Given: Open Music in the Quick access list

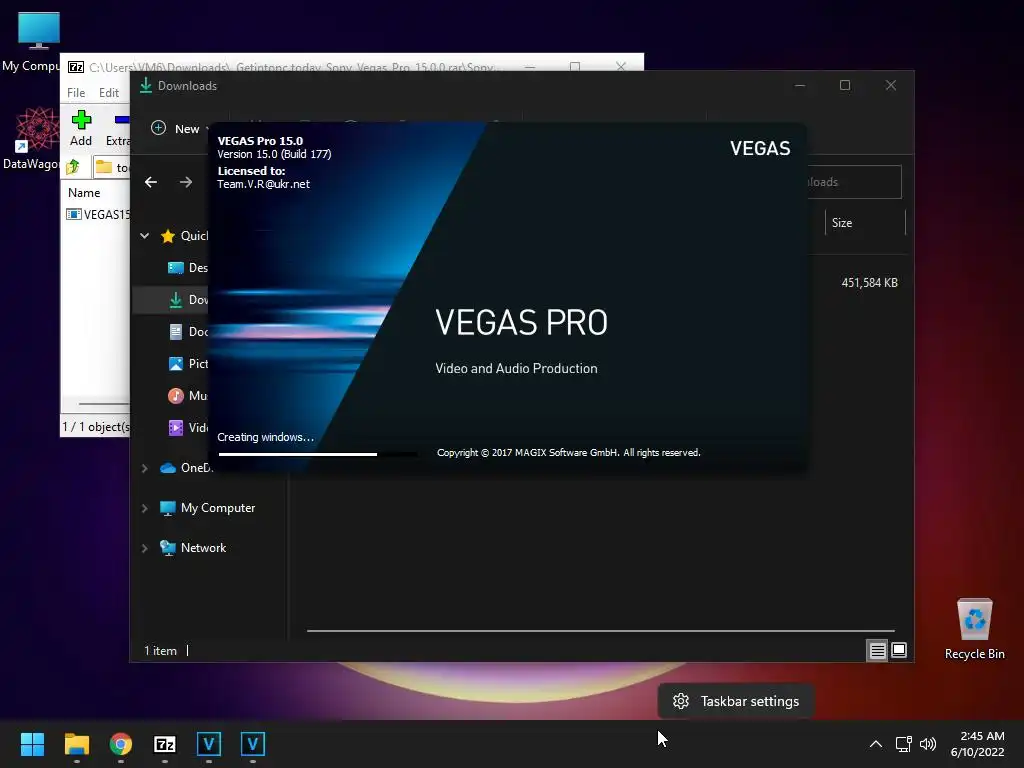Looking at the screenshot, I should pyautogui.click(x=188, y=396).
